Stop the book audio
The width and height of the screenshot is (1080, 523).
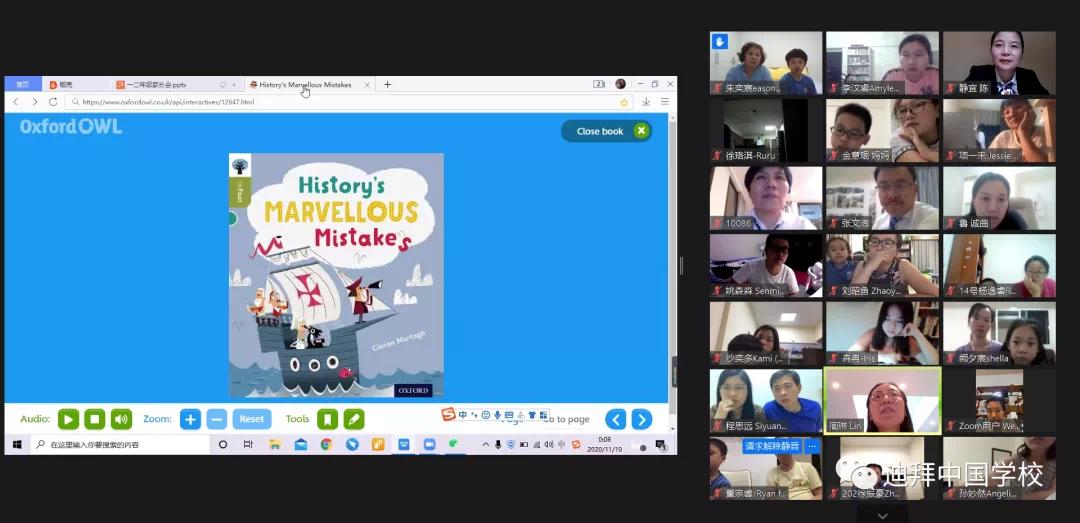[x=95, y=419]
